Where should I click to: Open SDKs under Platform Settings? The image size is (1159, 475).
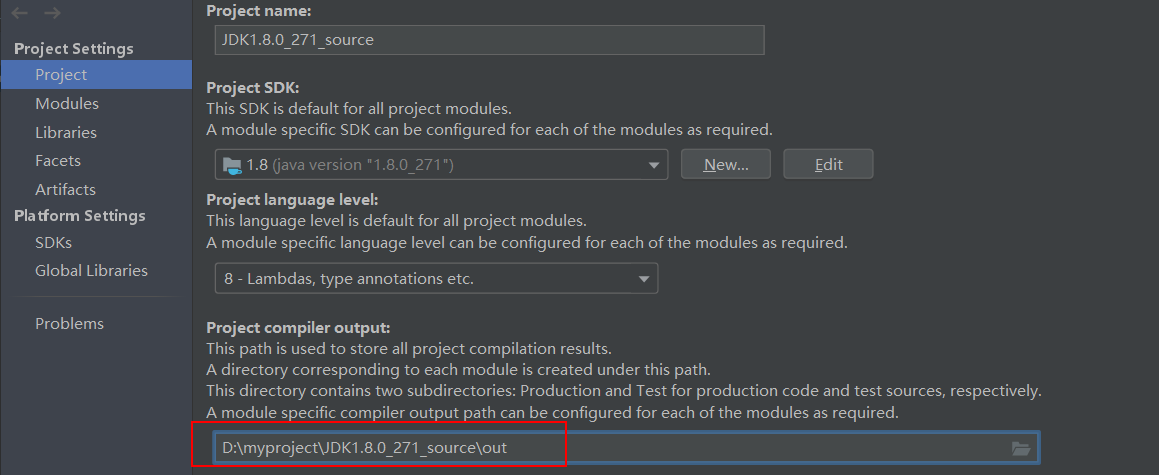coord(53,242)
